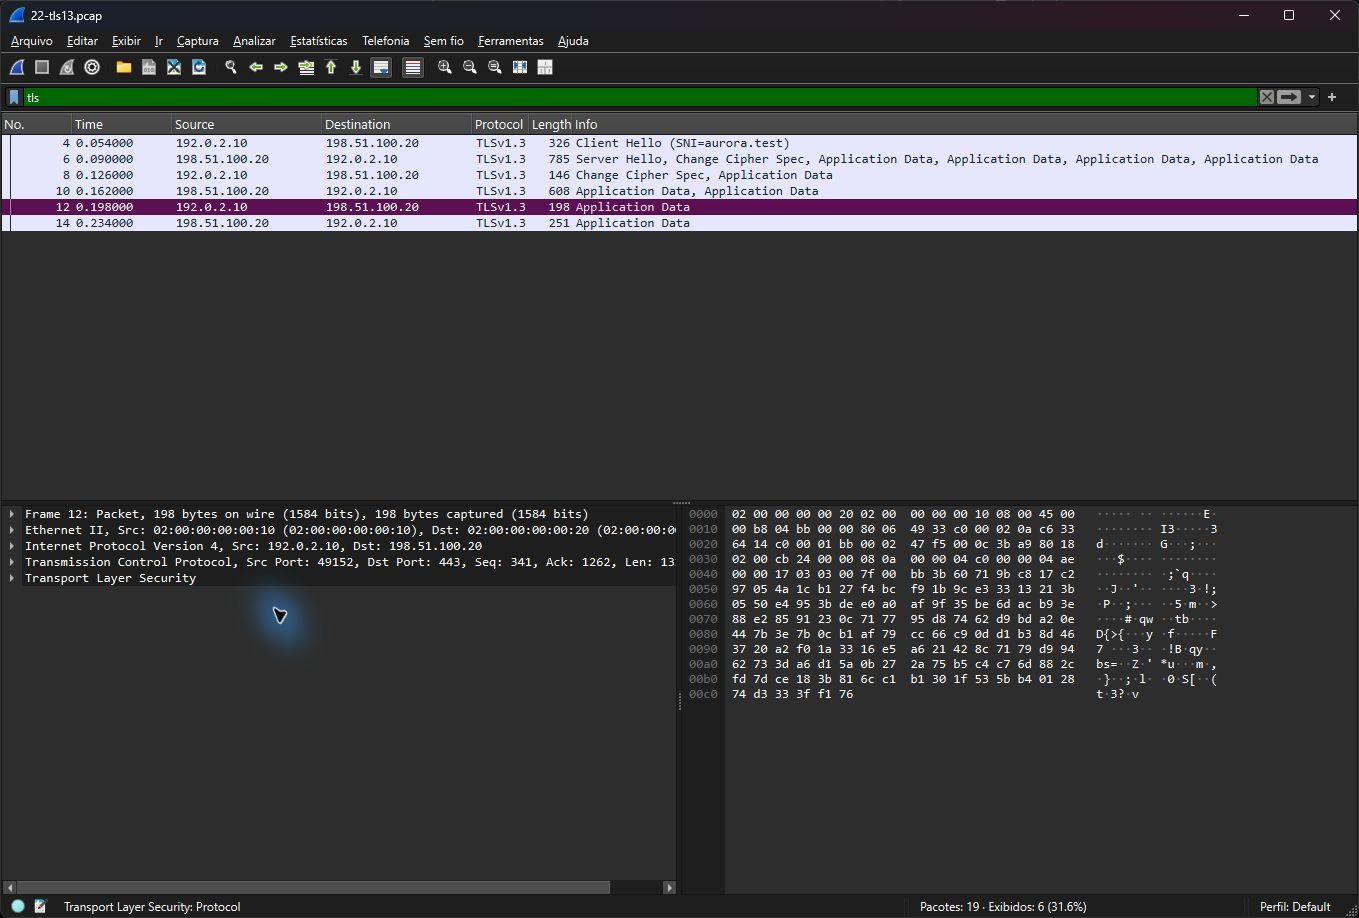This screenshot has width=1359, height=918.
Task: Open the Estatísticas menu
Action: click(318, 41)
